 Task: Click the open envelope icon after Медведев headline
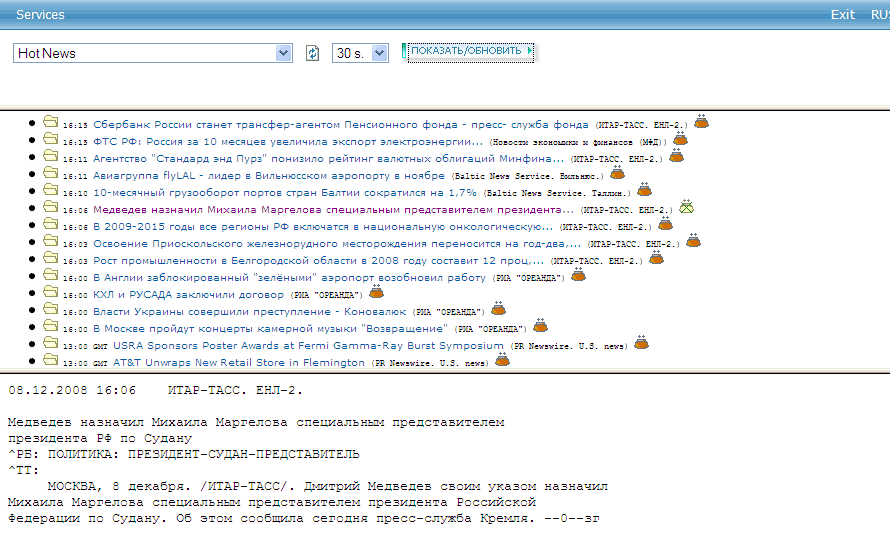687,208
